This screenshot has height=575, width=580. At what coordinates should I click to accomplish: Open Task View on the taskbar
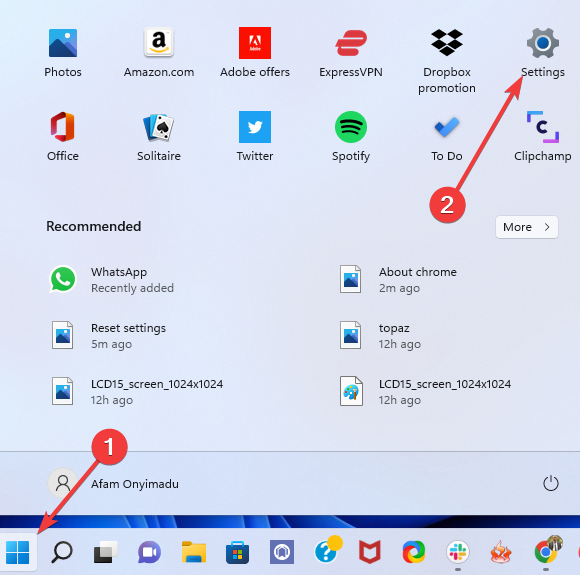pos(105,552)
